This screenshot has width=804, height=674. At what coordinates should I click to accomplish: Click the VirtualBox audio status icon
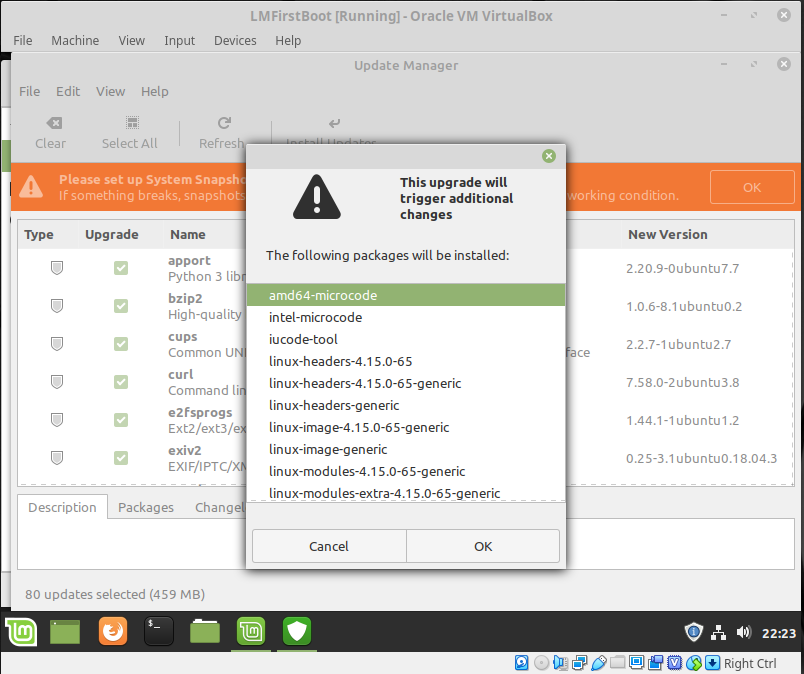point(560,663)
